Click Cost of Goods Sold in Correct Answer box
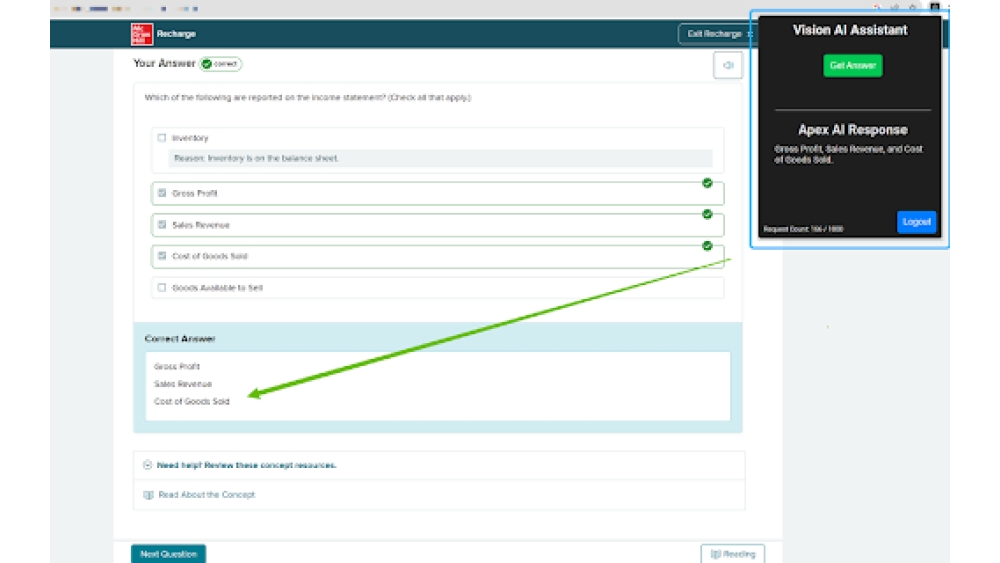The image size is (1000, 563). (x=191, y=402)
